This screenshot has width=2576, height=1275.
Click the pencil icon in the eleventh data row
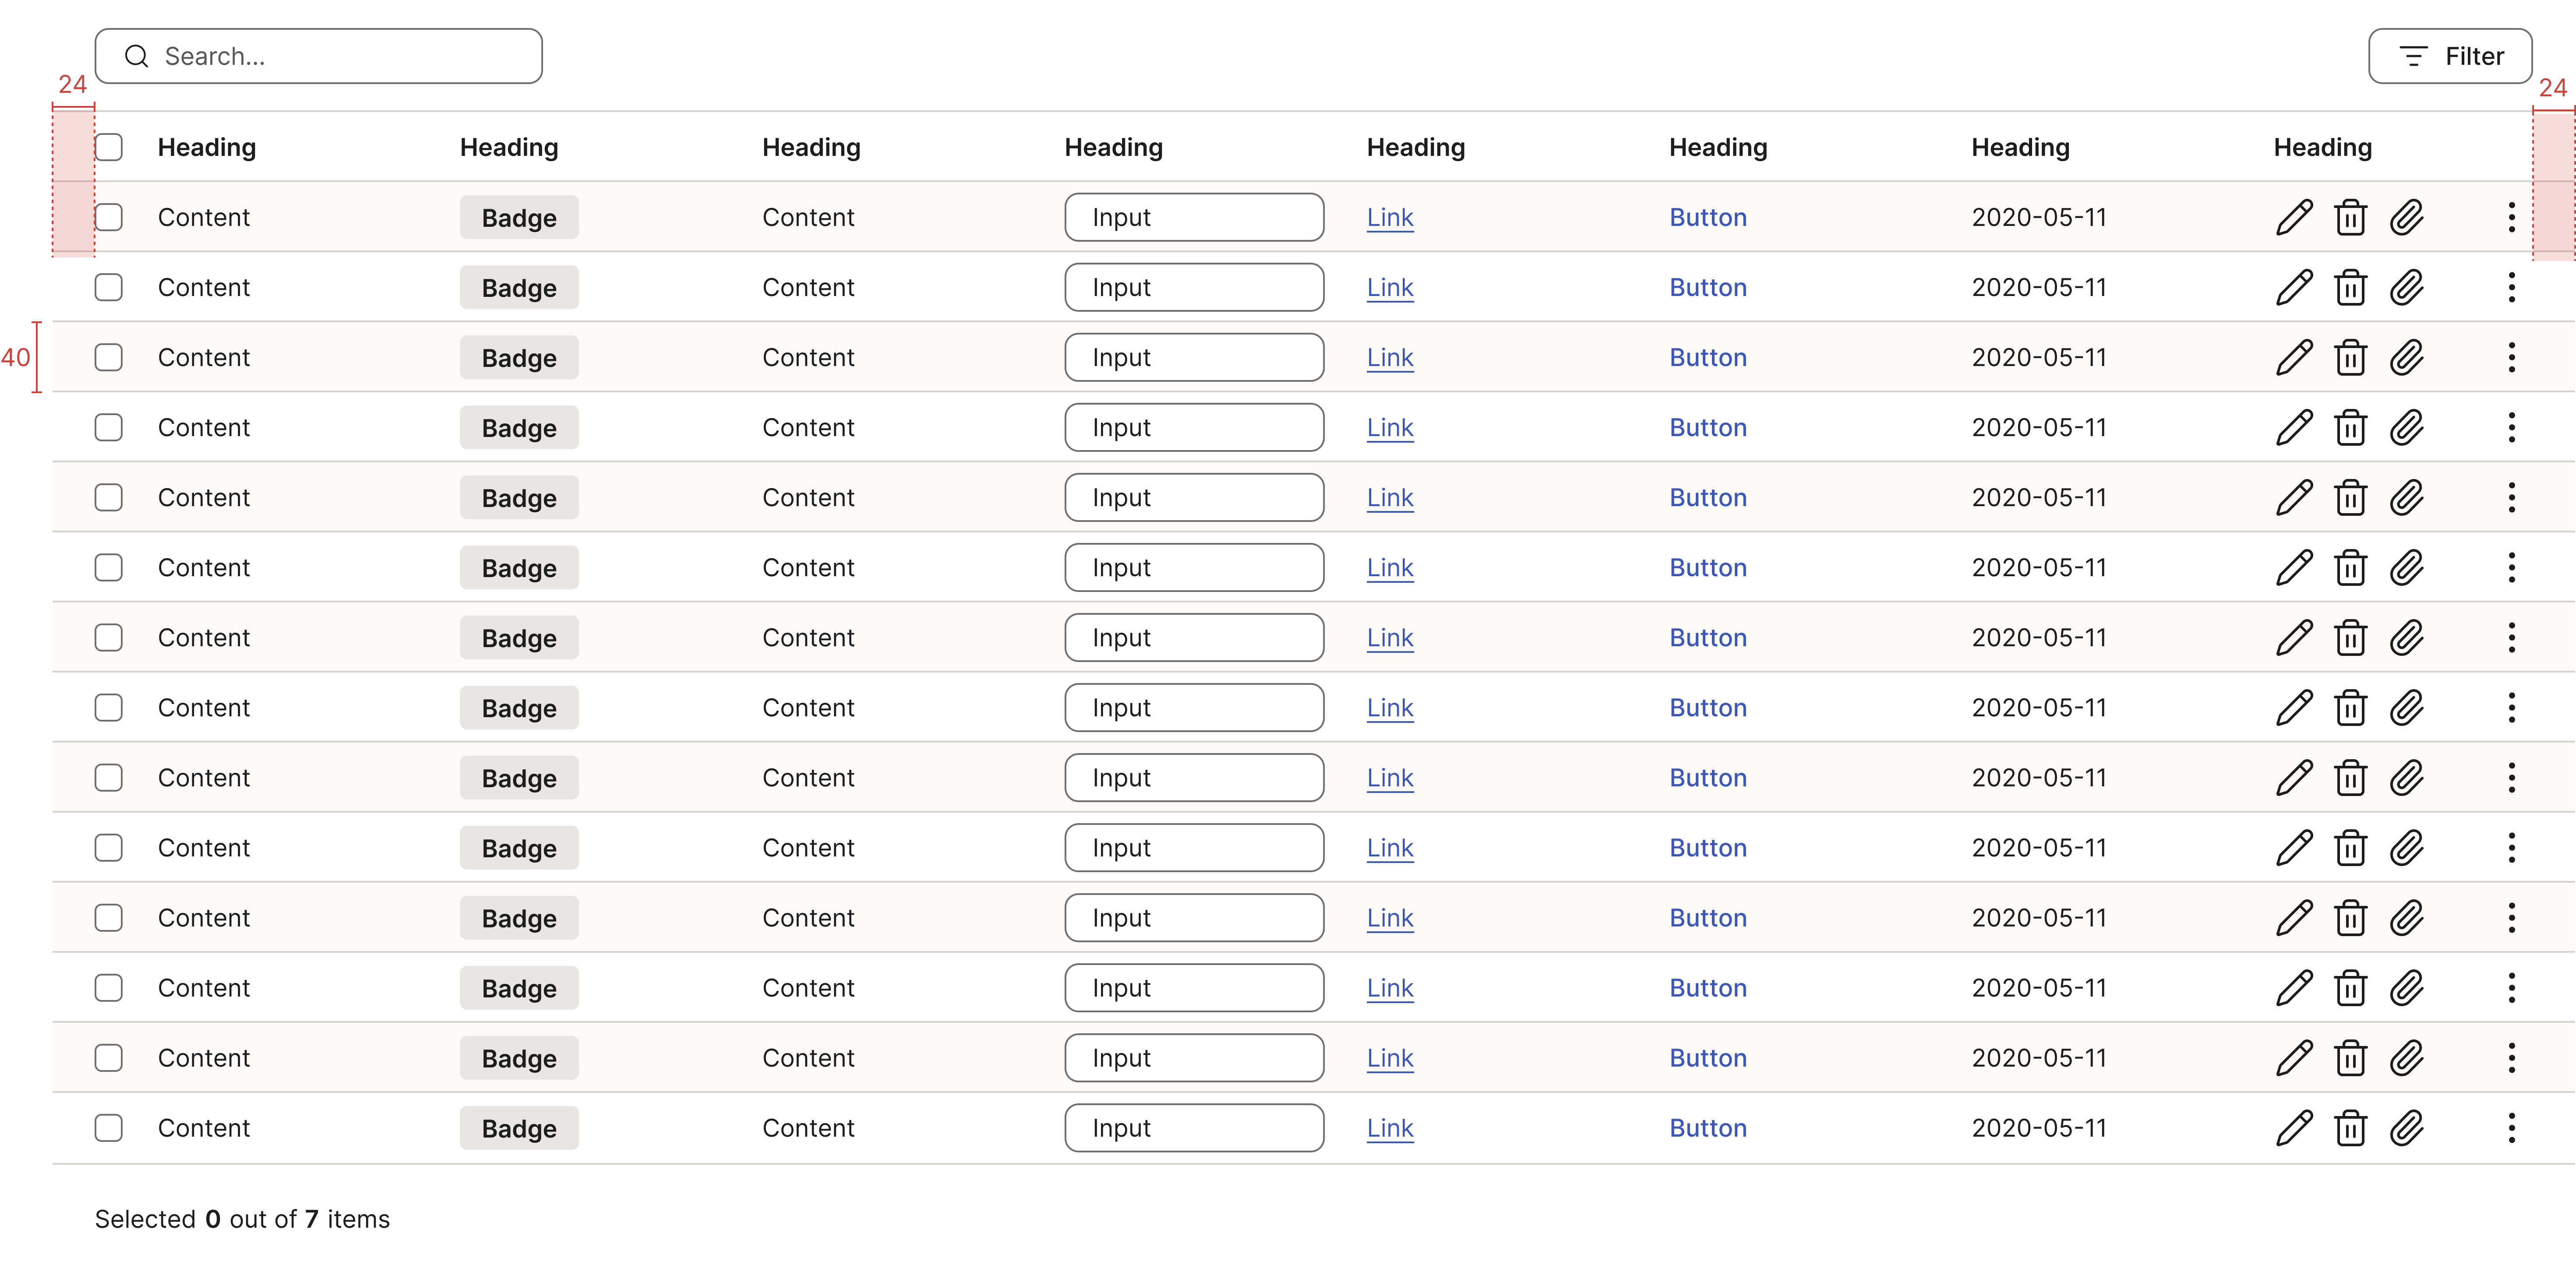coord(2294,917)
